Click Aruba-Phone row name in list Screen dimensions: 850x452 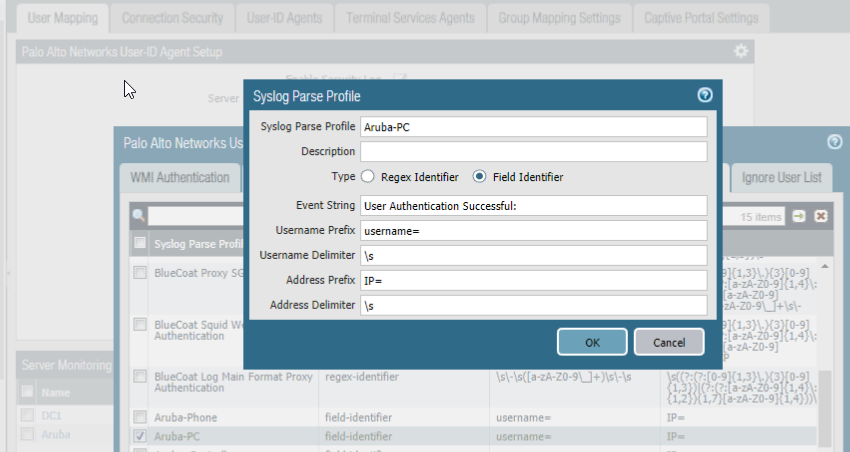click(x=185, y=417)
